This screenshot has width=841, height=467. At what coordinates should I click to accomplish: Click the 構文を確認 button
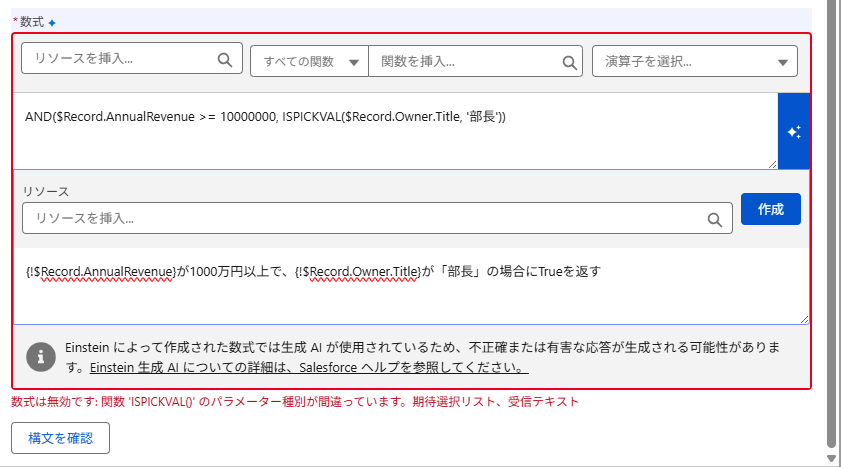[x=60, y=438]
